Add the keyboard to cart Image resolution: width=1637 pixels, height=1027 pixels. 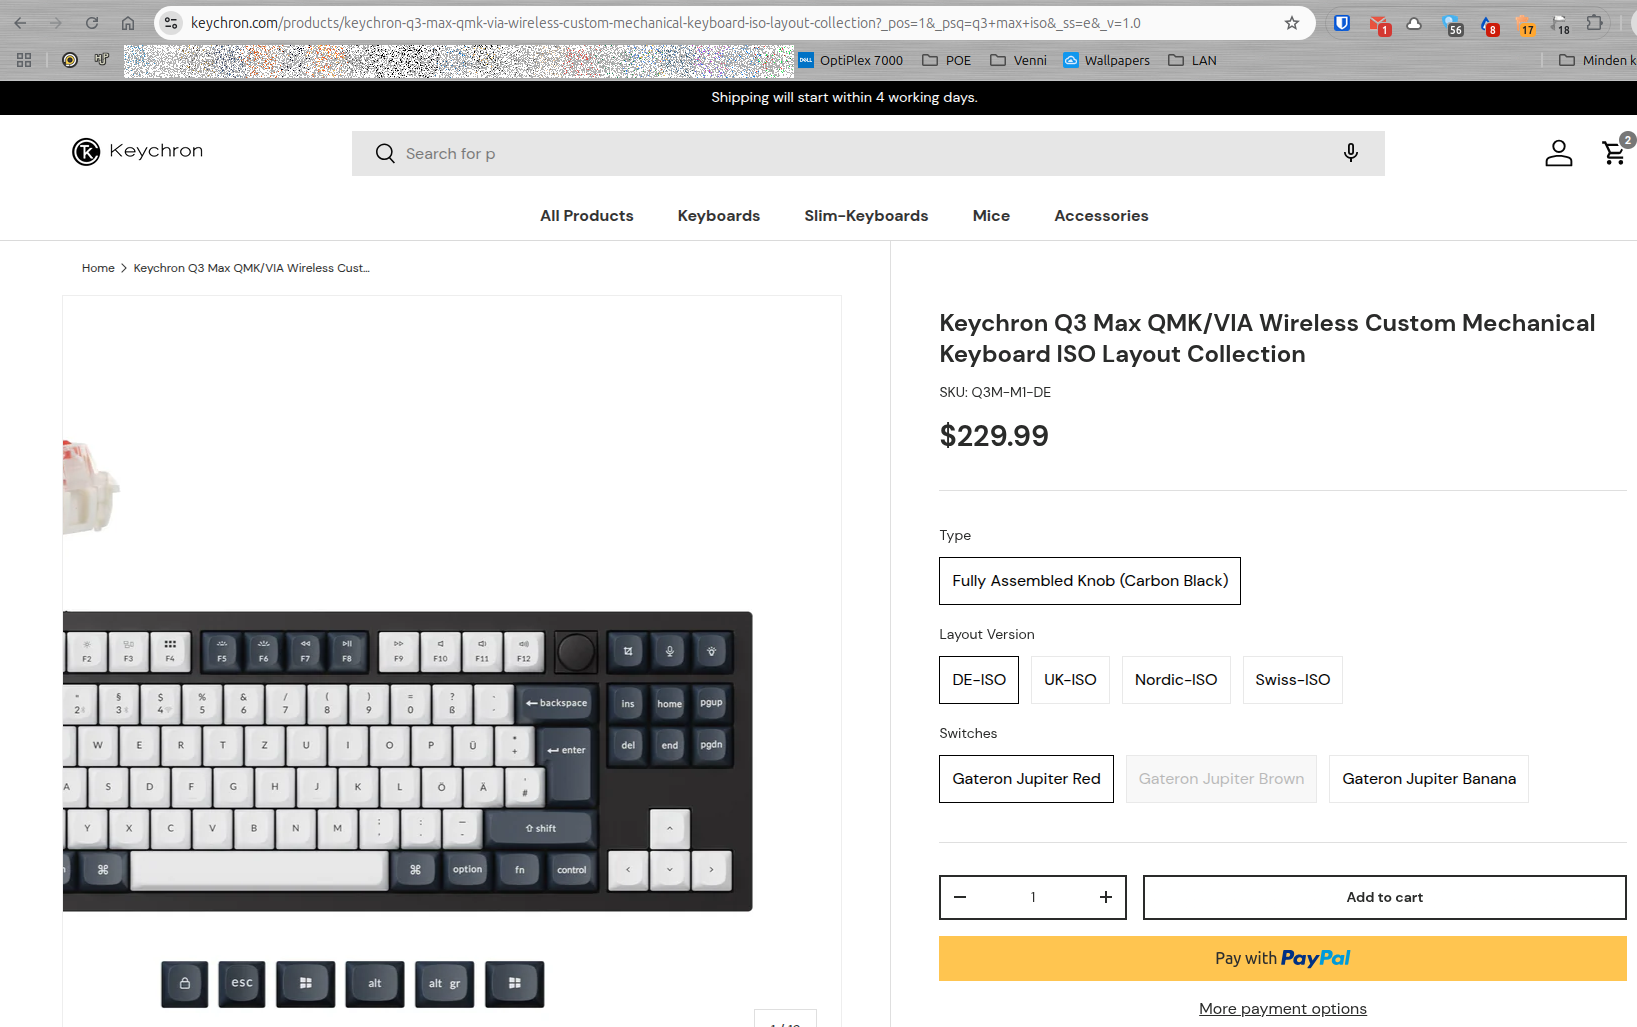click(1385, 897)
